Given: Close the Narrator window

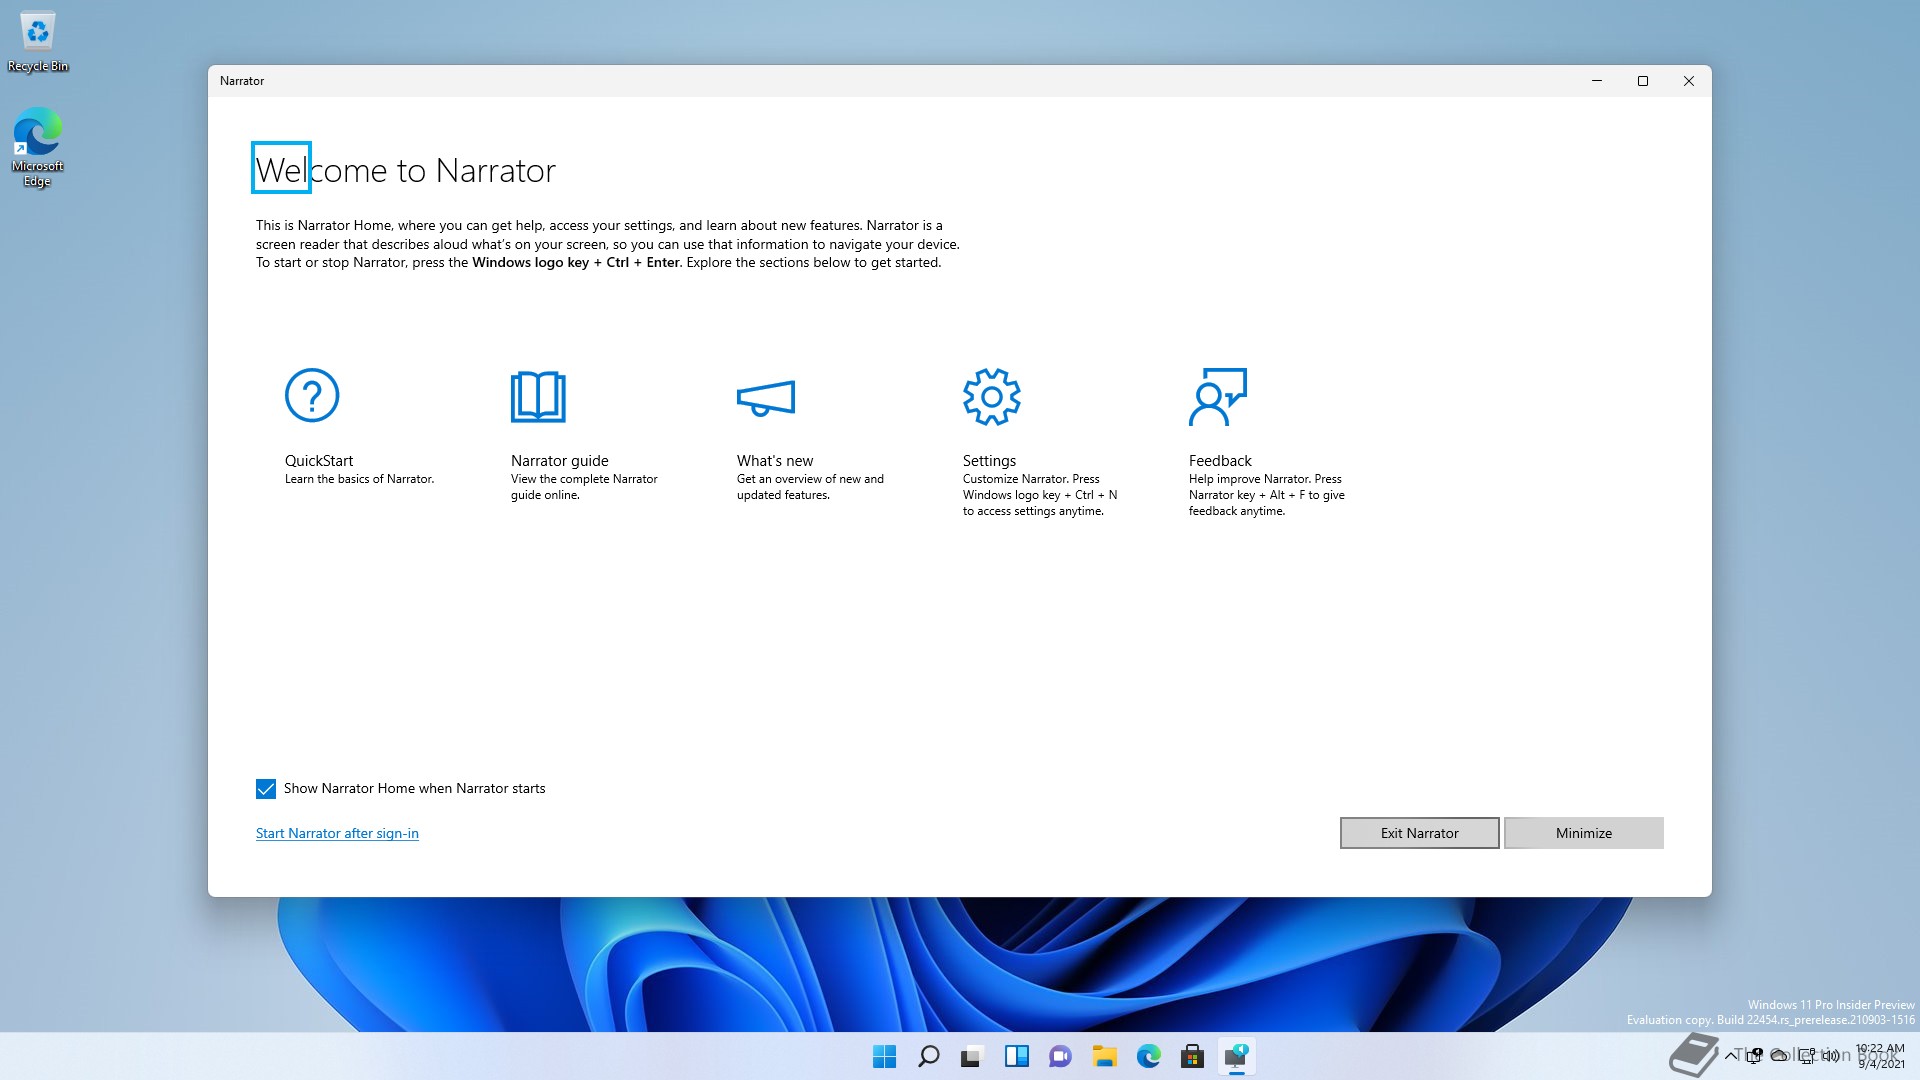Looking at the screenshot, I should pos(1689,81).
